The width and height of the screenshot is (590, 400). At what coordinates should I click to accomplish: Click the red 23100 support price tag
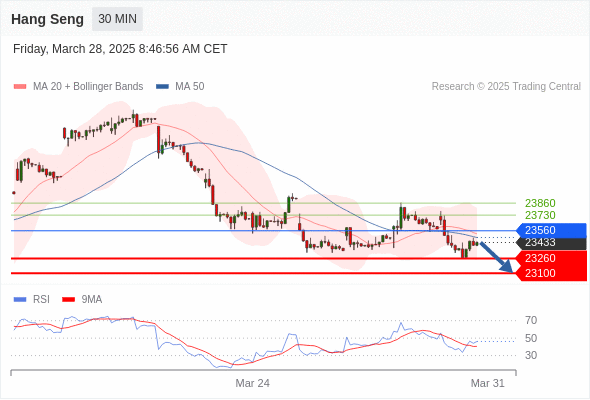click(551, 273)
